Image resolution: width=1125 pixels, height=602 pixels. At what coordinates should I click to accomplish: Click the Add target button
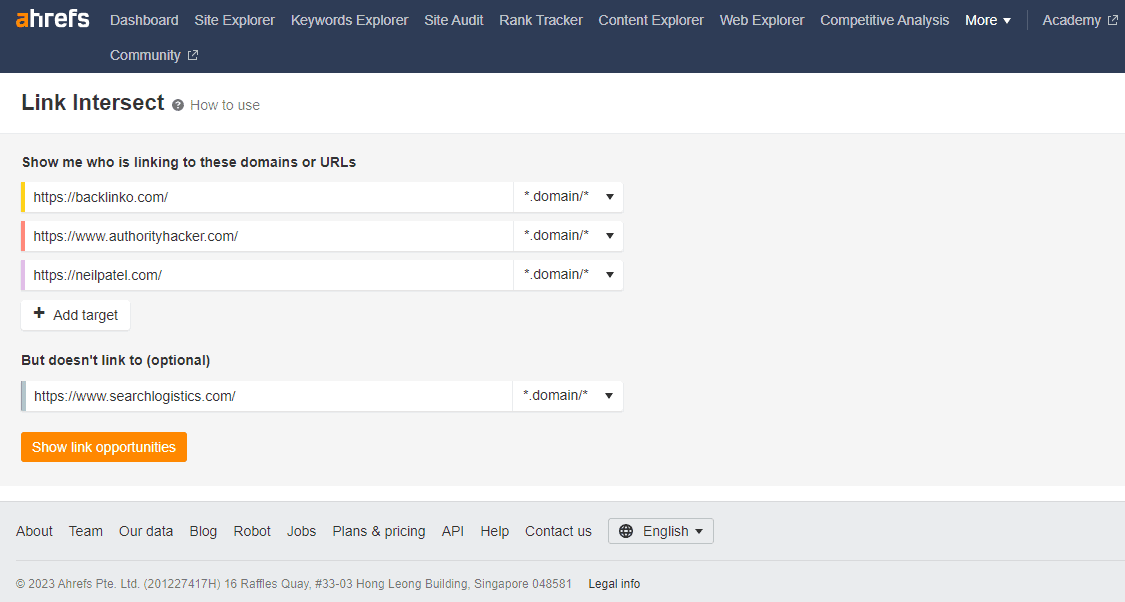[75, 315]
